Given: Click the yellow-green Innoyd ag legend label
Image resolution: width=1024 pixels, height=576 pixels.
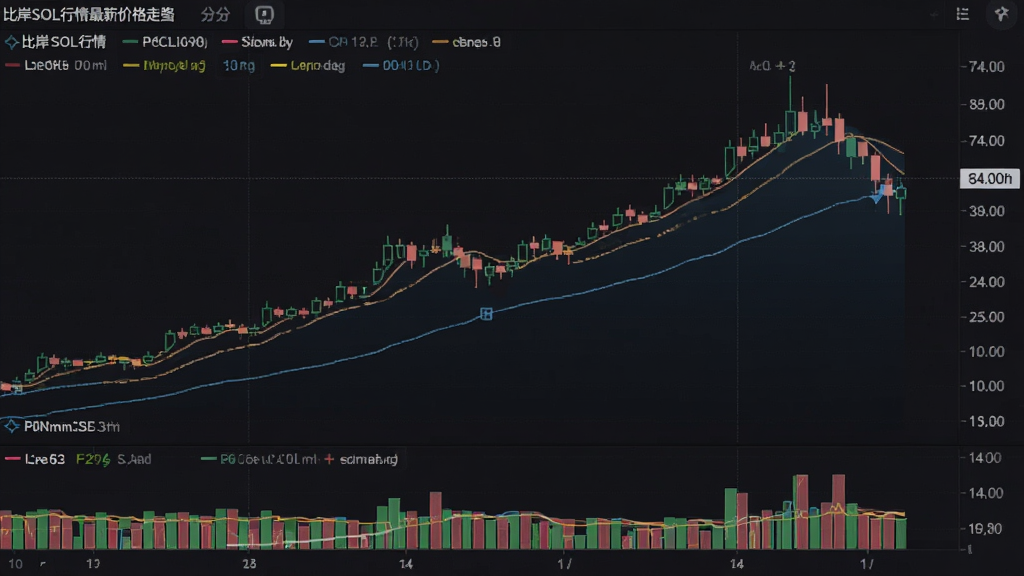Looking at the screenshot, I should click(174, 65).
